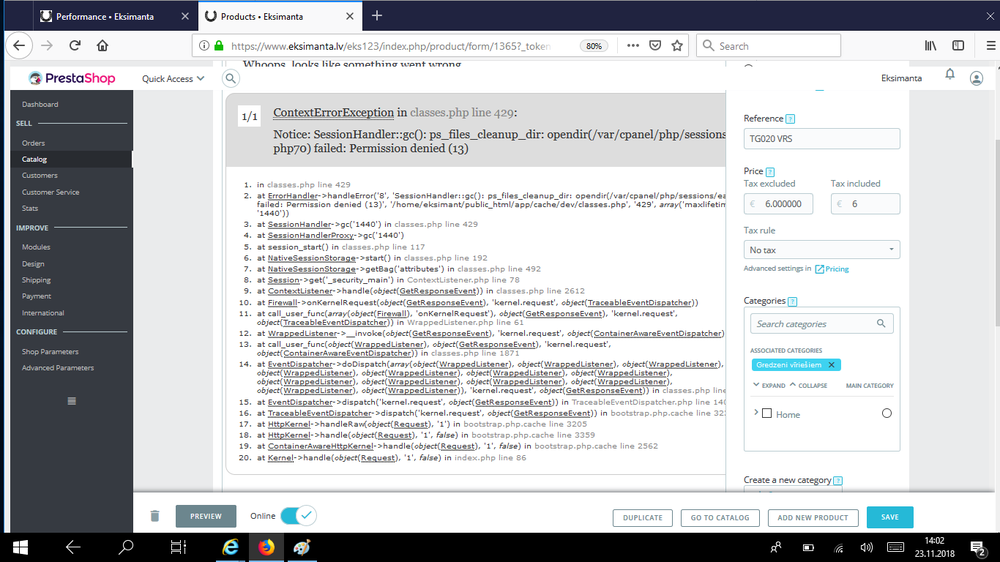Toggle the Online product switch
The image size is (1000, 562).
coord(298,515)
